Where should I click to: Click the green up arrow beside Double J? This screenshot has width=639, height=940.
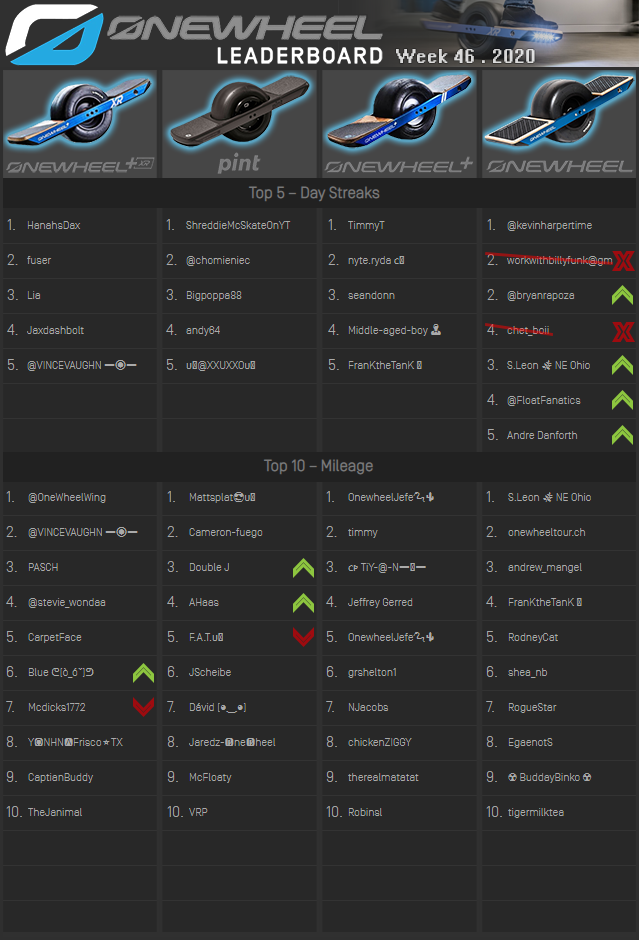(x=303, y=568)
